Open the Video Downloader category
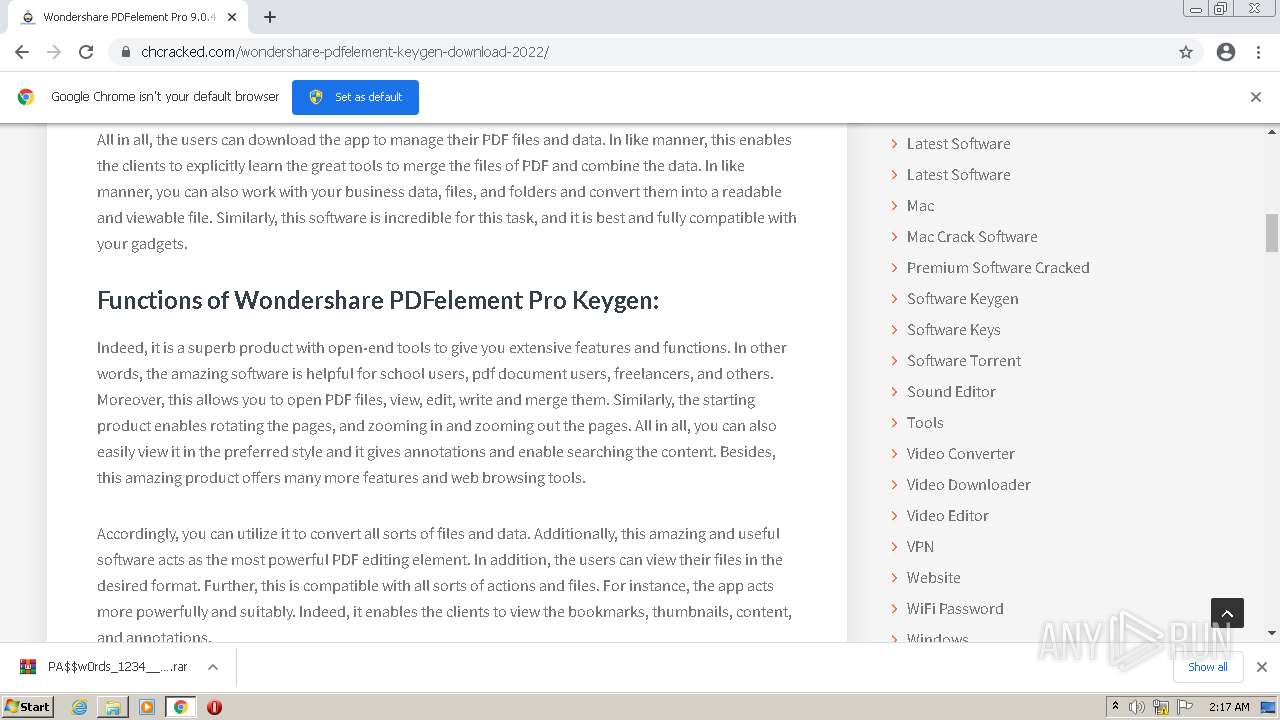This screenshot has width=1280, height=720. pos(968,485)
